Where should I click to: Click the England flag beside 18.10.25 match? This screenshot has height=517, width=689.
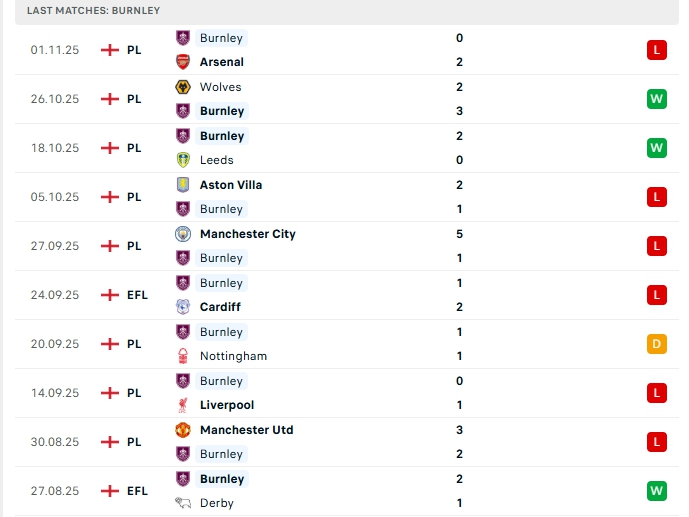click(110, 148)
